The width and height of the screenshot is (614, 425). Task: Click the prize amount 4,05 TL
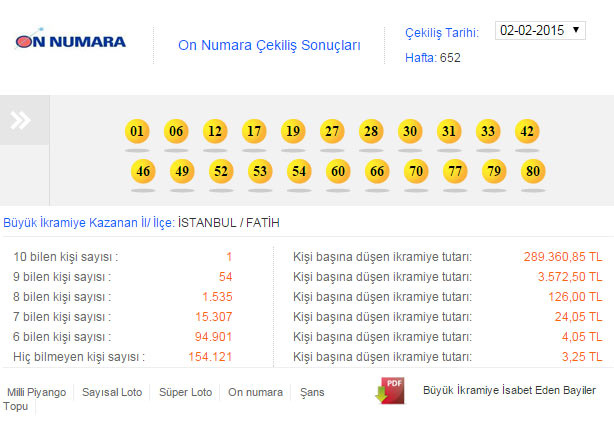[x=582, y=337]
